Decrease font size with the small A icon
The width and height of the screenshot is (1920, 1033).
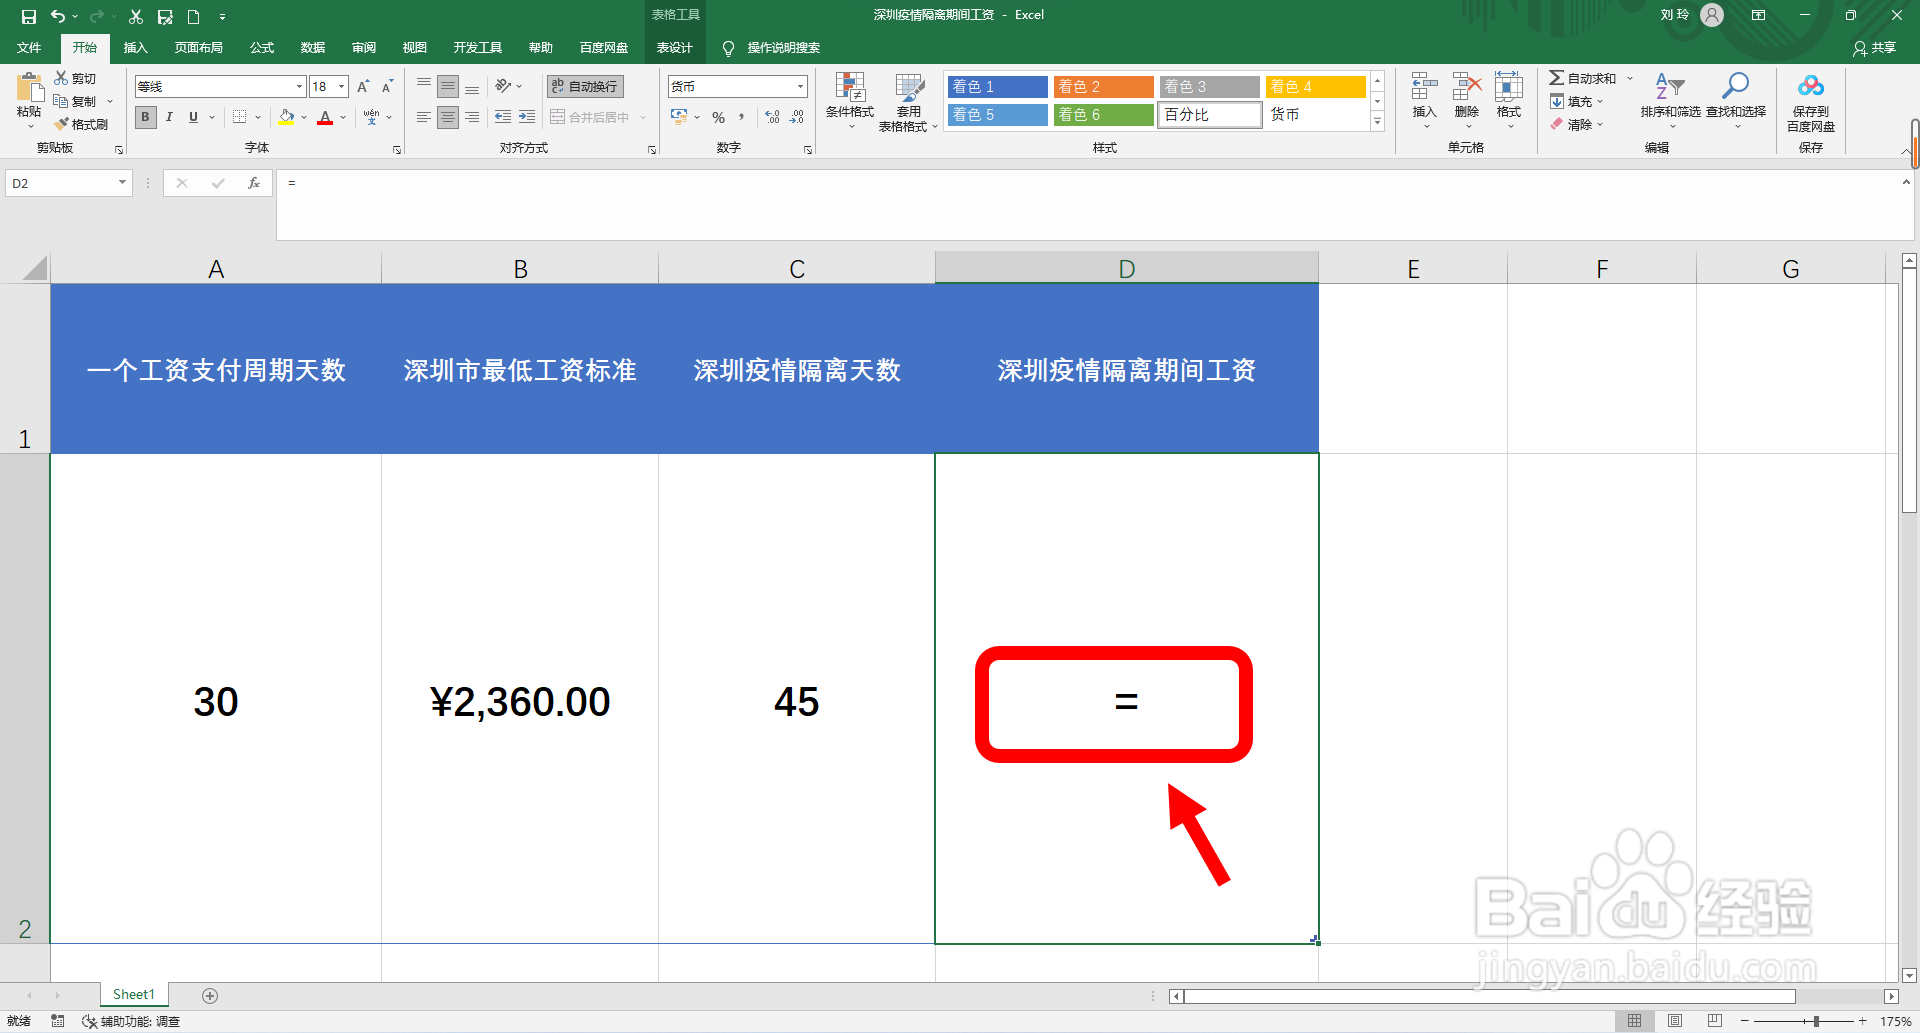(387, 87)
